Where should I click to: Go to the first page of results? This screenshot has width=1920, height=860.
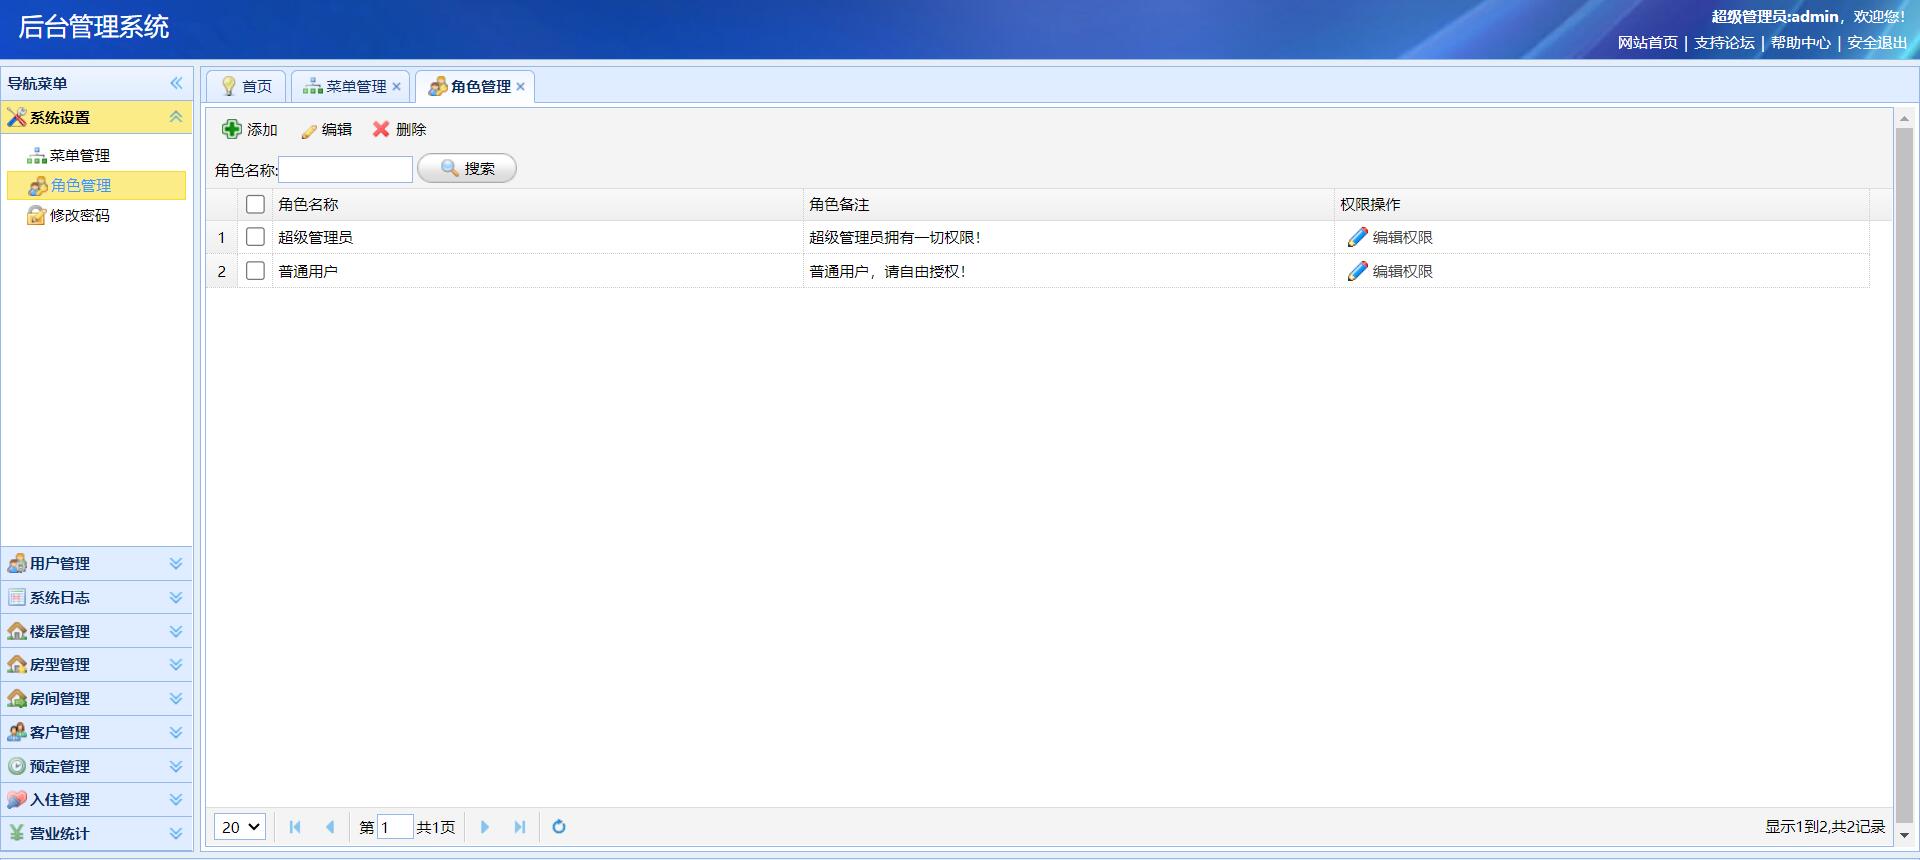click(x=295, y=827)
